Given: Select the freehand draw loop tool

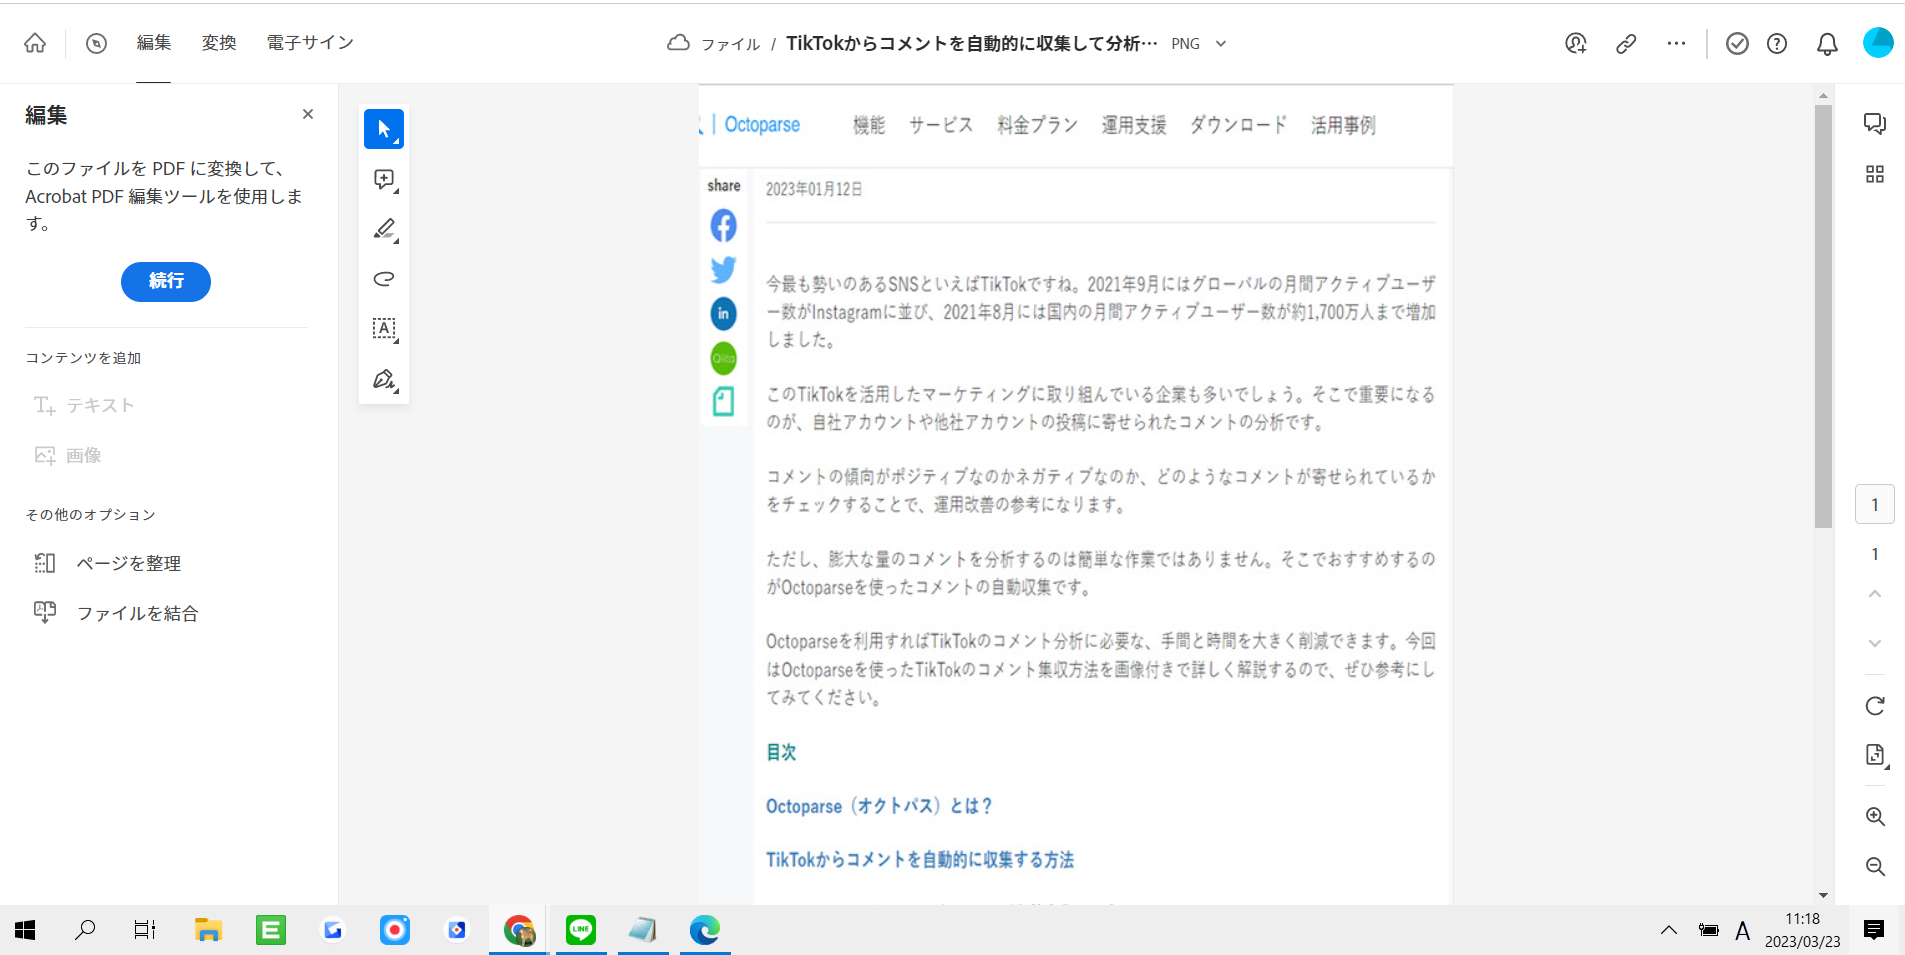Looking at the screenshot, I should [x=384, y=279].
